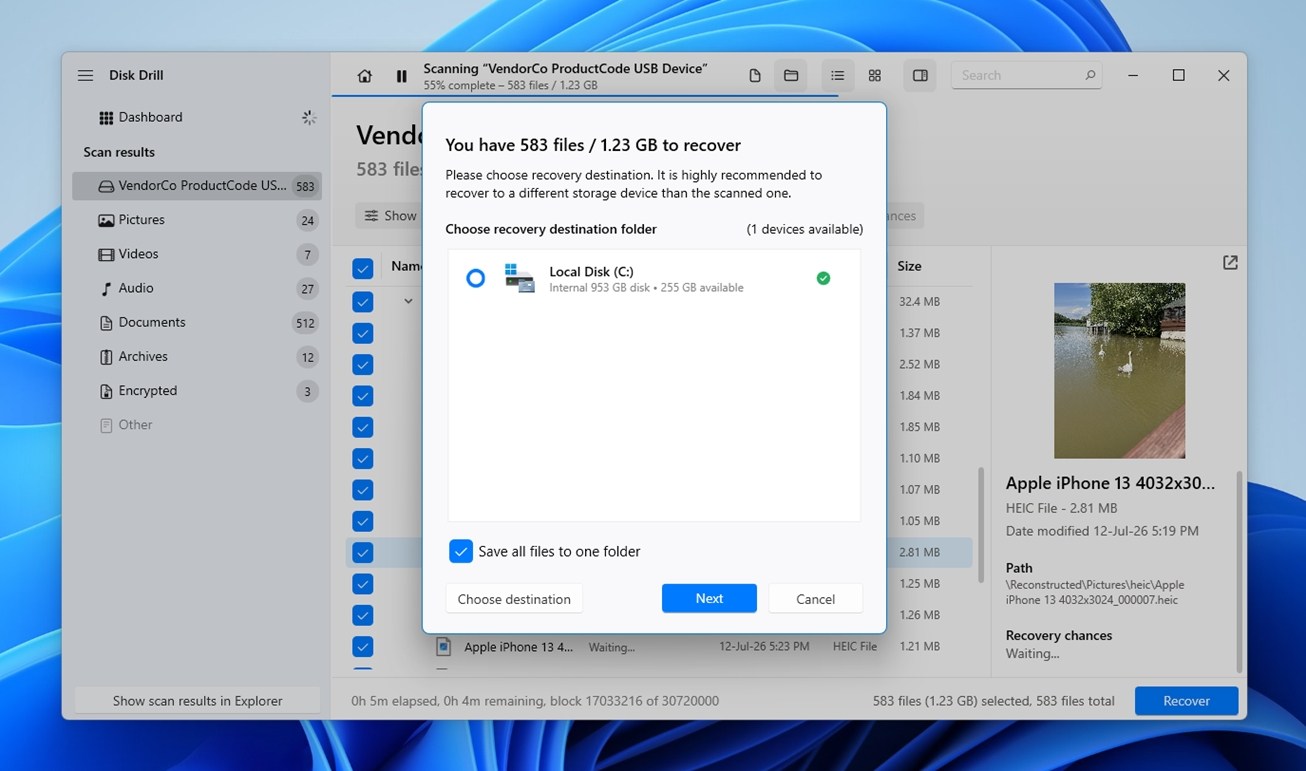Click the Dashboard grid icon

(106, 118)
